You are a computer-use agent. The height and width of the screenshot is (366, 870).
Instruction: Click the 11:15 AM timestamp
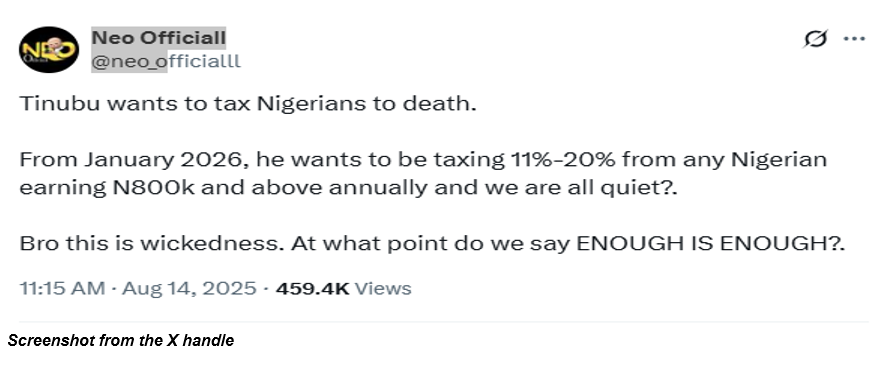tap(62, 288)
